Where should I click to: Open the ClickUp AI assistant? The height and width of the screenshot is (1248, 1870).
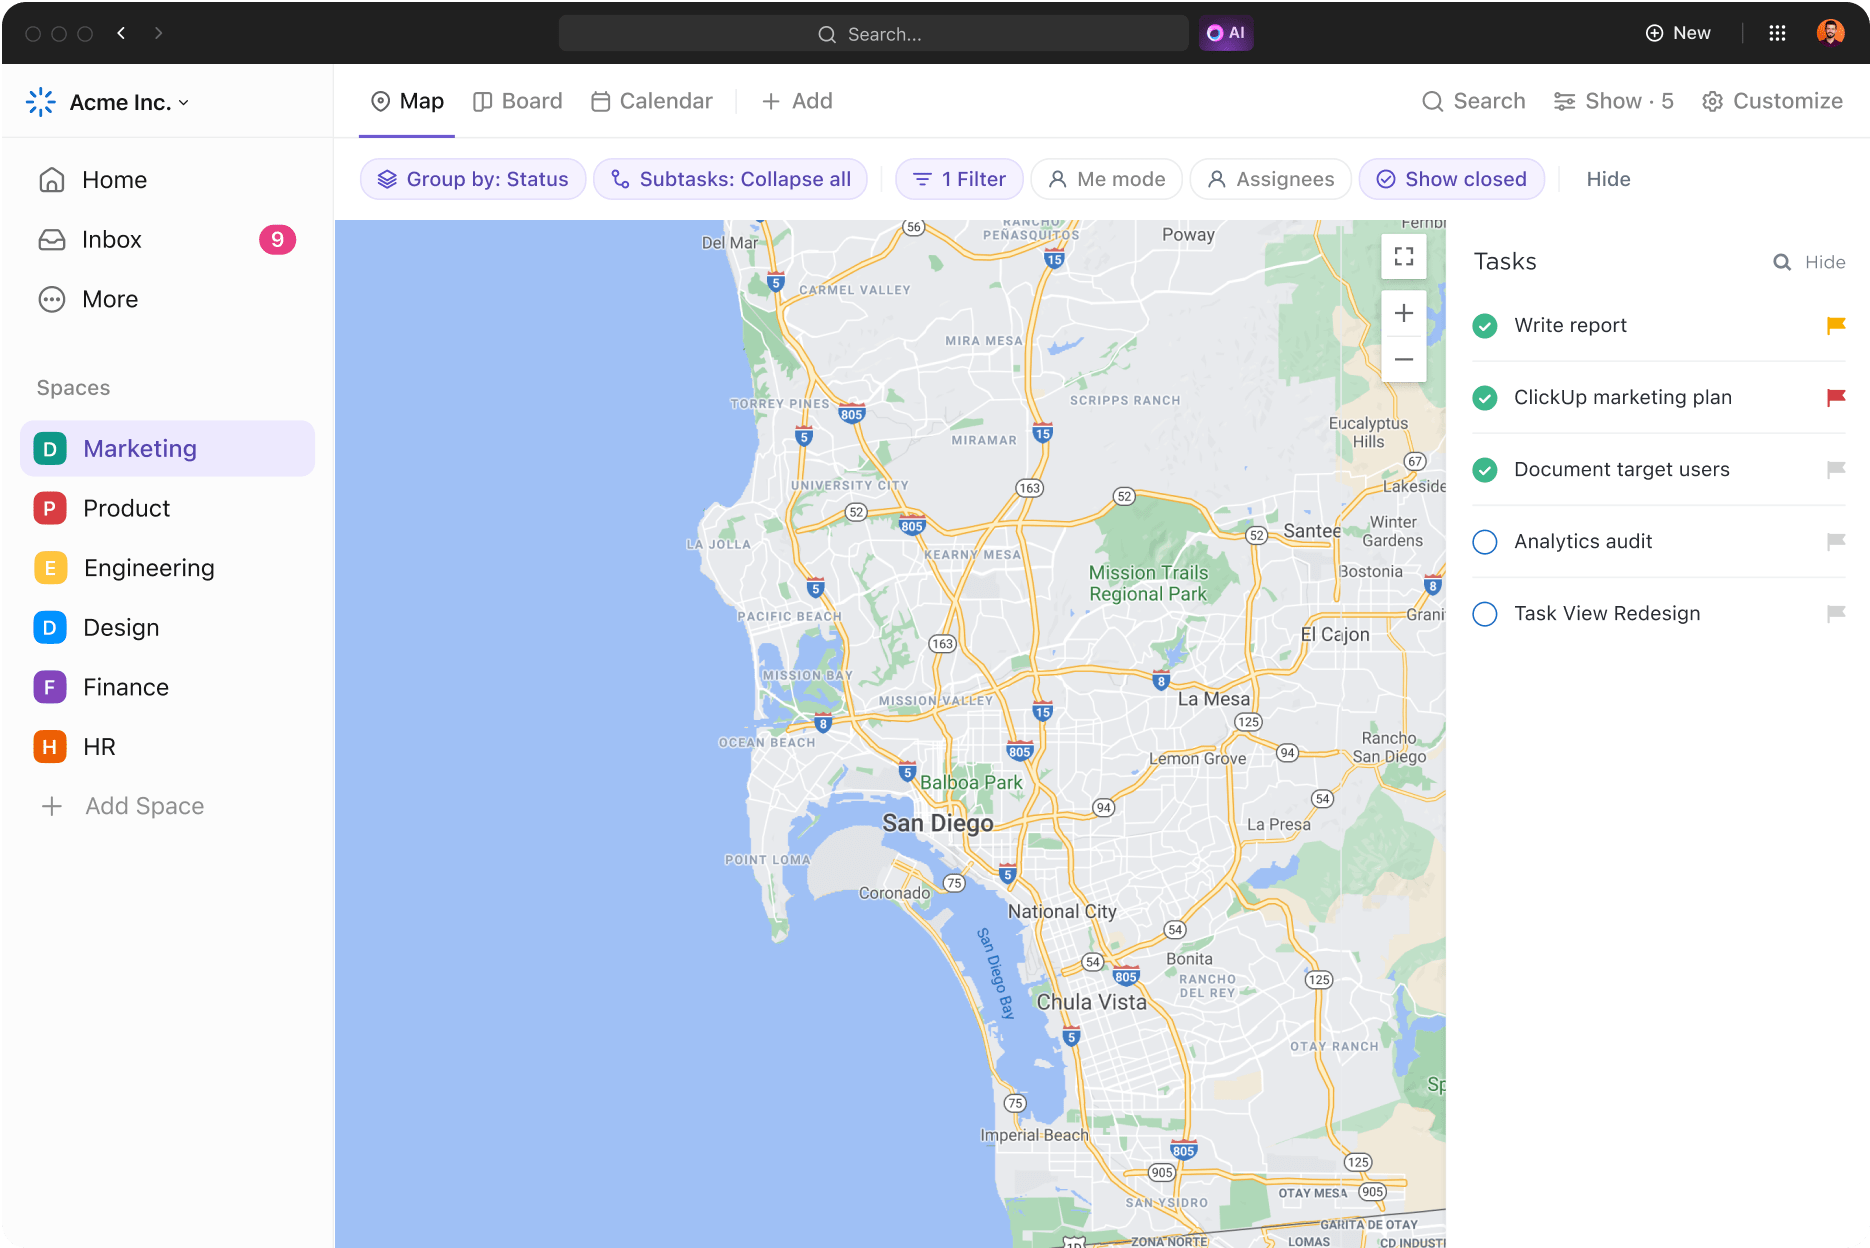(x=1225, y=33)
